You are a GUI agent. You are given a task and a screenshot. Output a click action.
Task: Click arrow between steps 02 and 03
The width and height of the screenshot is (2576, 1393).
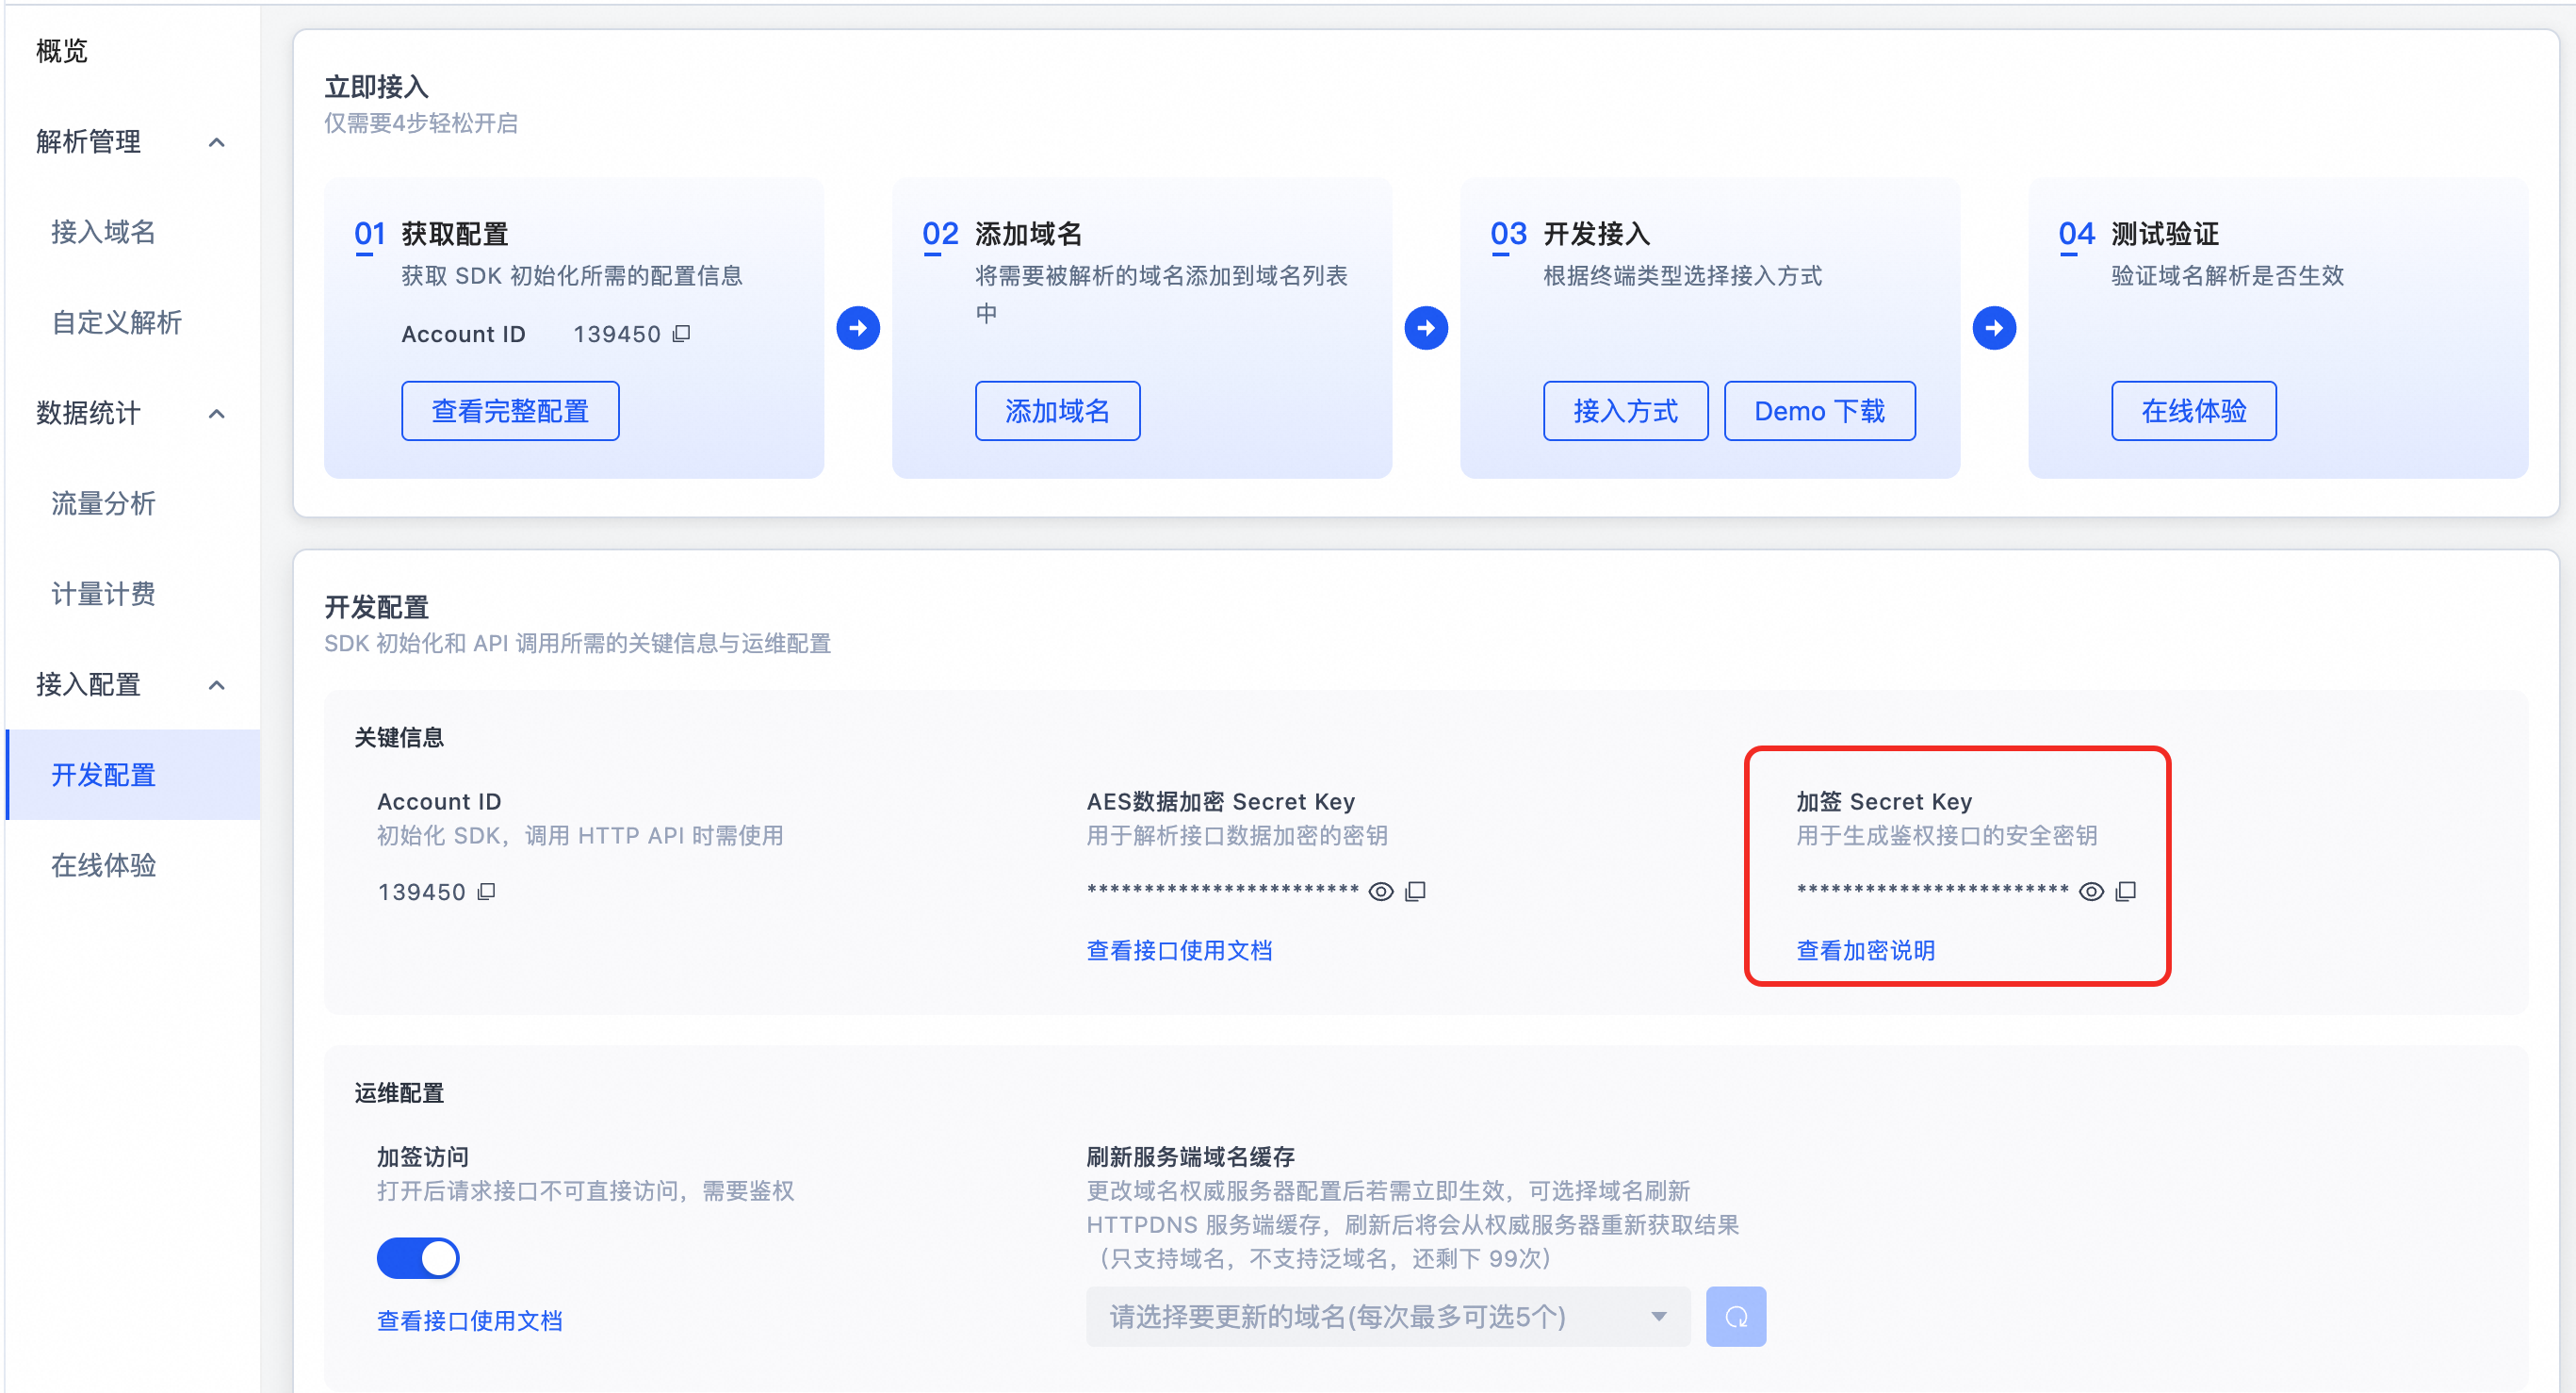(x=1426, y=328)
